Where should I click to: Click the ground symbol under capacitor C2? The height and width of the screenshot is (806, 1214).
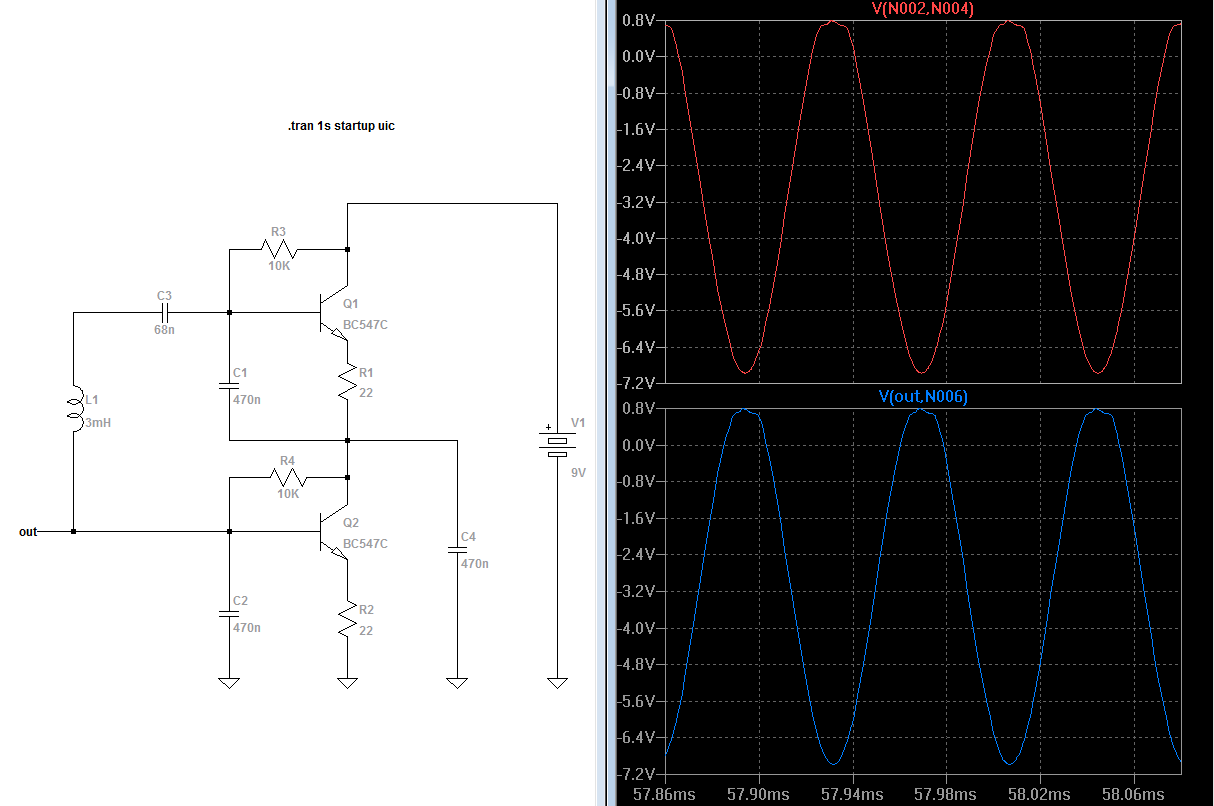(x=229, y=682)
